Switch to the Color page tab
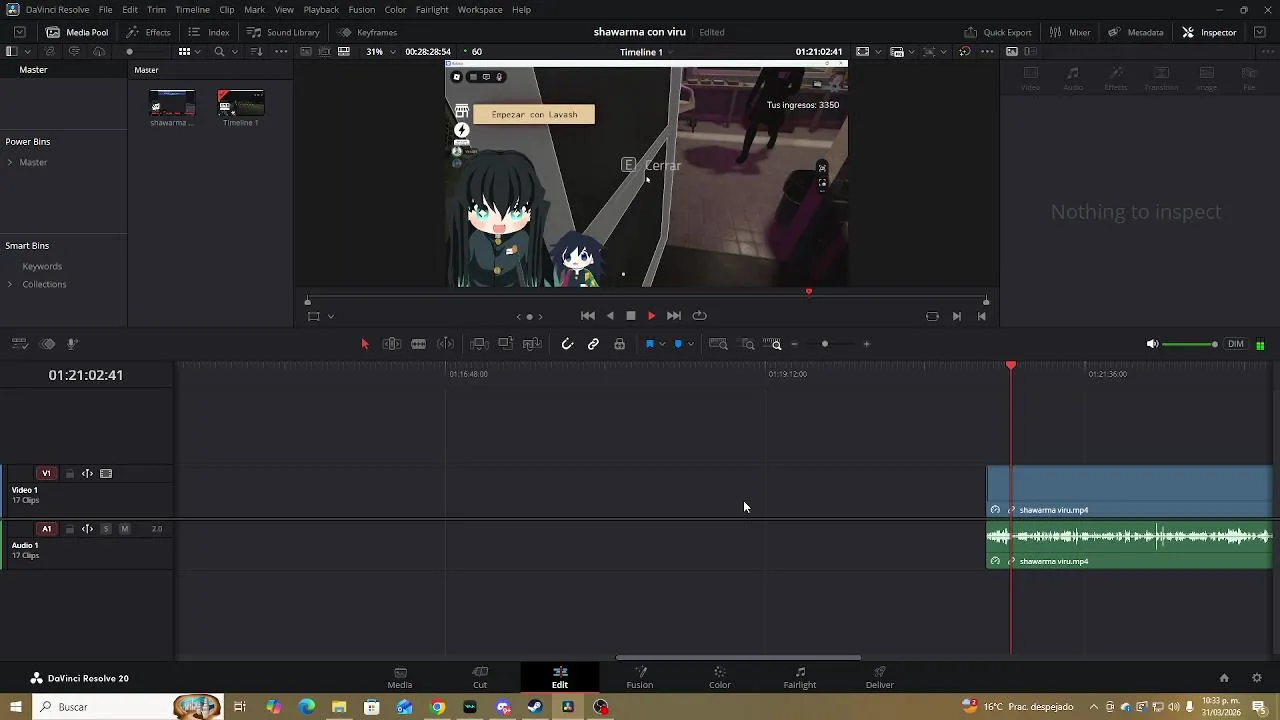 click(x=720, y=677)
